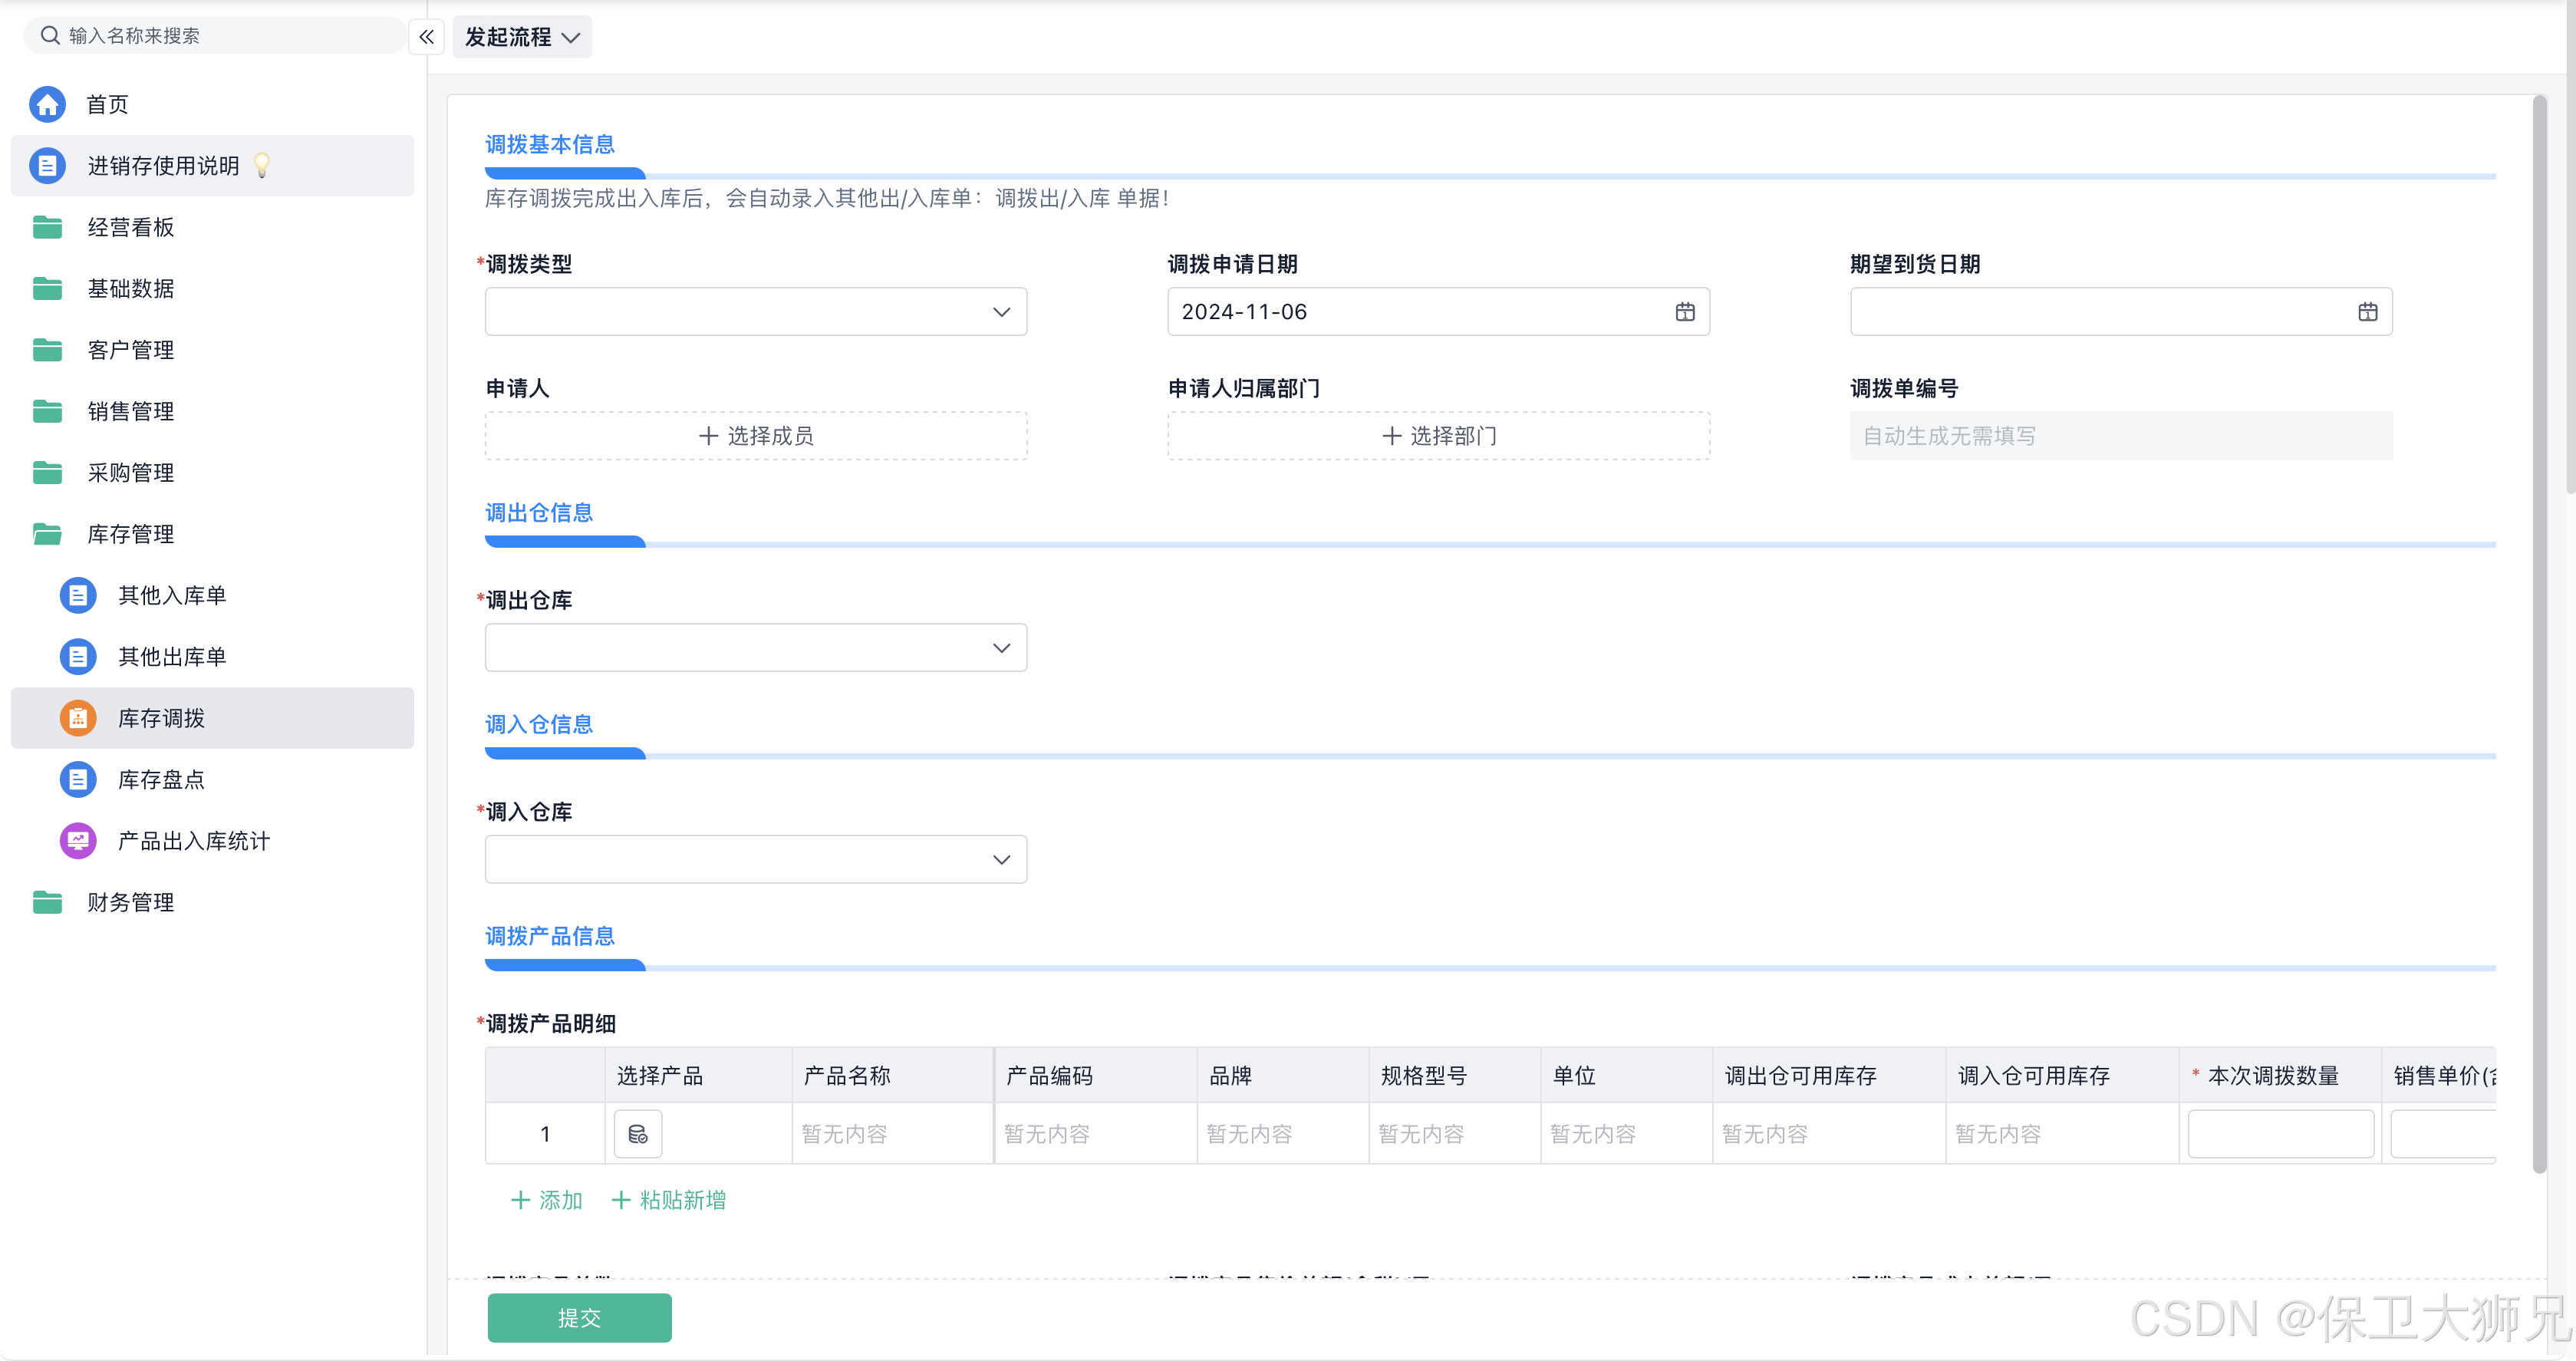Open 库存盘点 document icon item
This screenshot has height=1361, width=2576.
click(x=78, y=780)
